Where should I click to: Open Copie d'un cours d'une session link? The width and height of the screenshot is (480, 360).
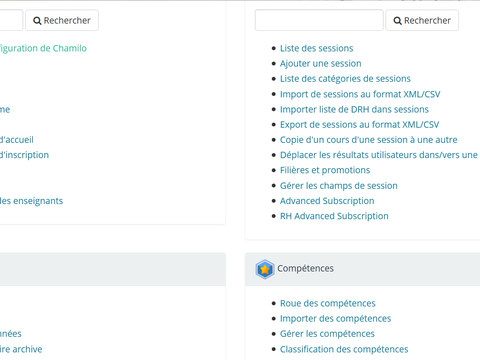(x=369, y=140)
